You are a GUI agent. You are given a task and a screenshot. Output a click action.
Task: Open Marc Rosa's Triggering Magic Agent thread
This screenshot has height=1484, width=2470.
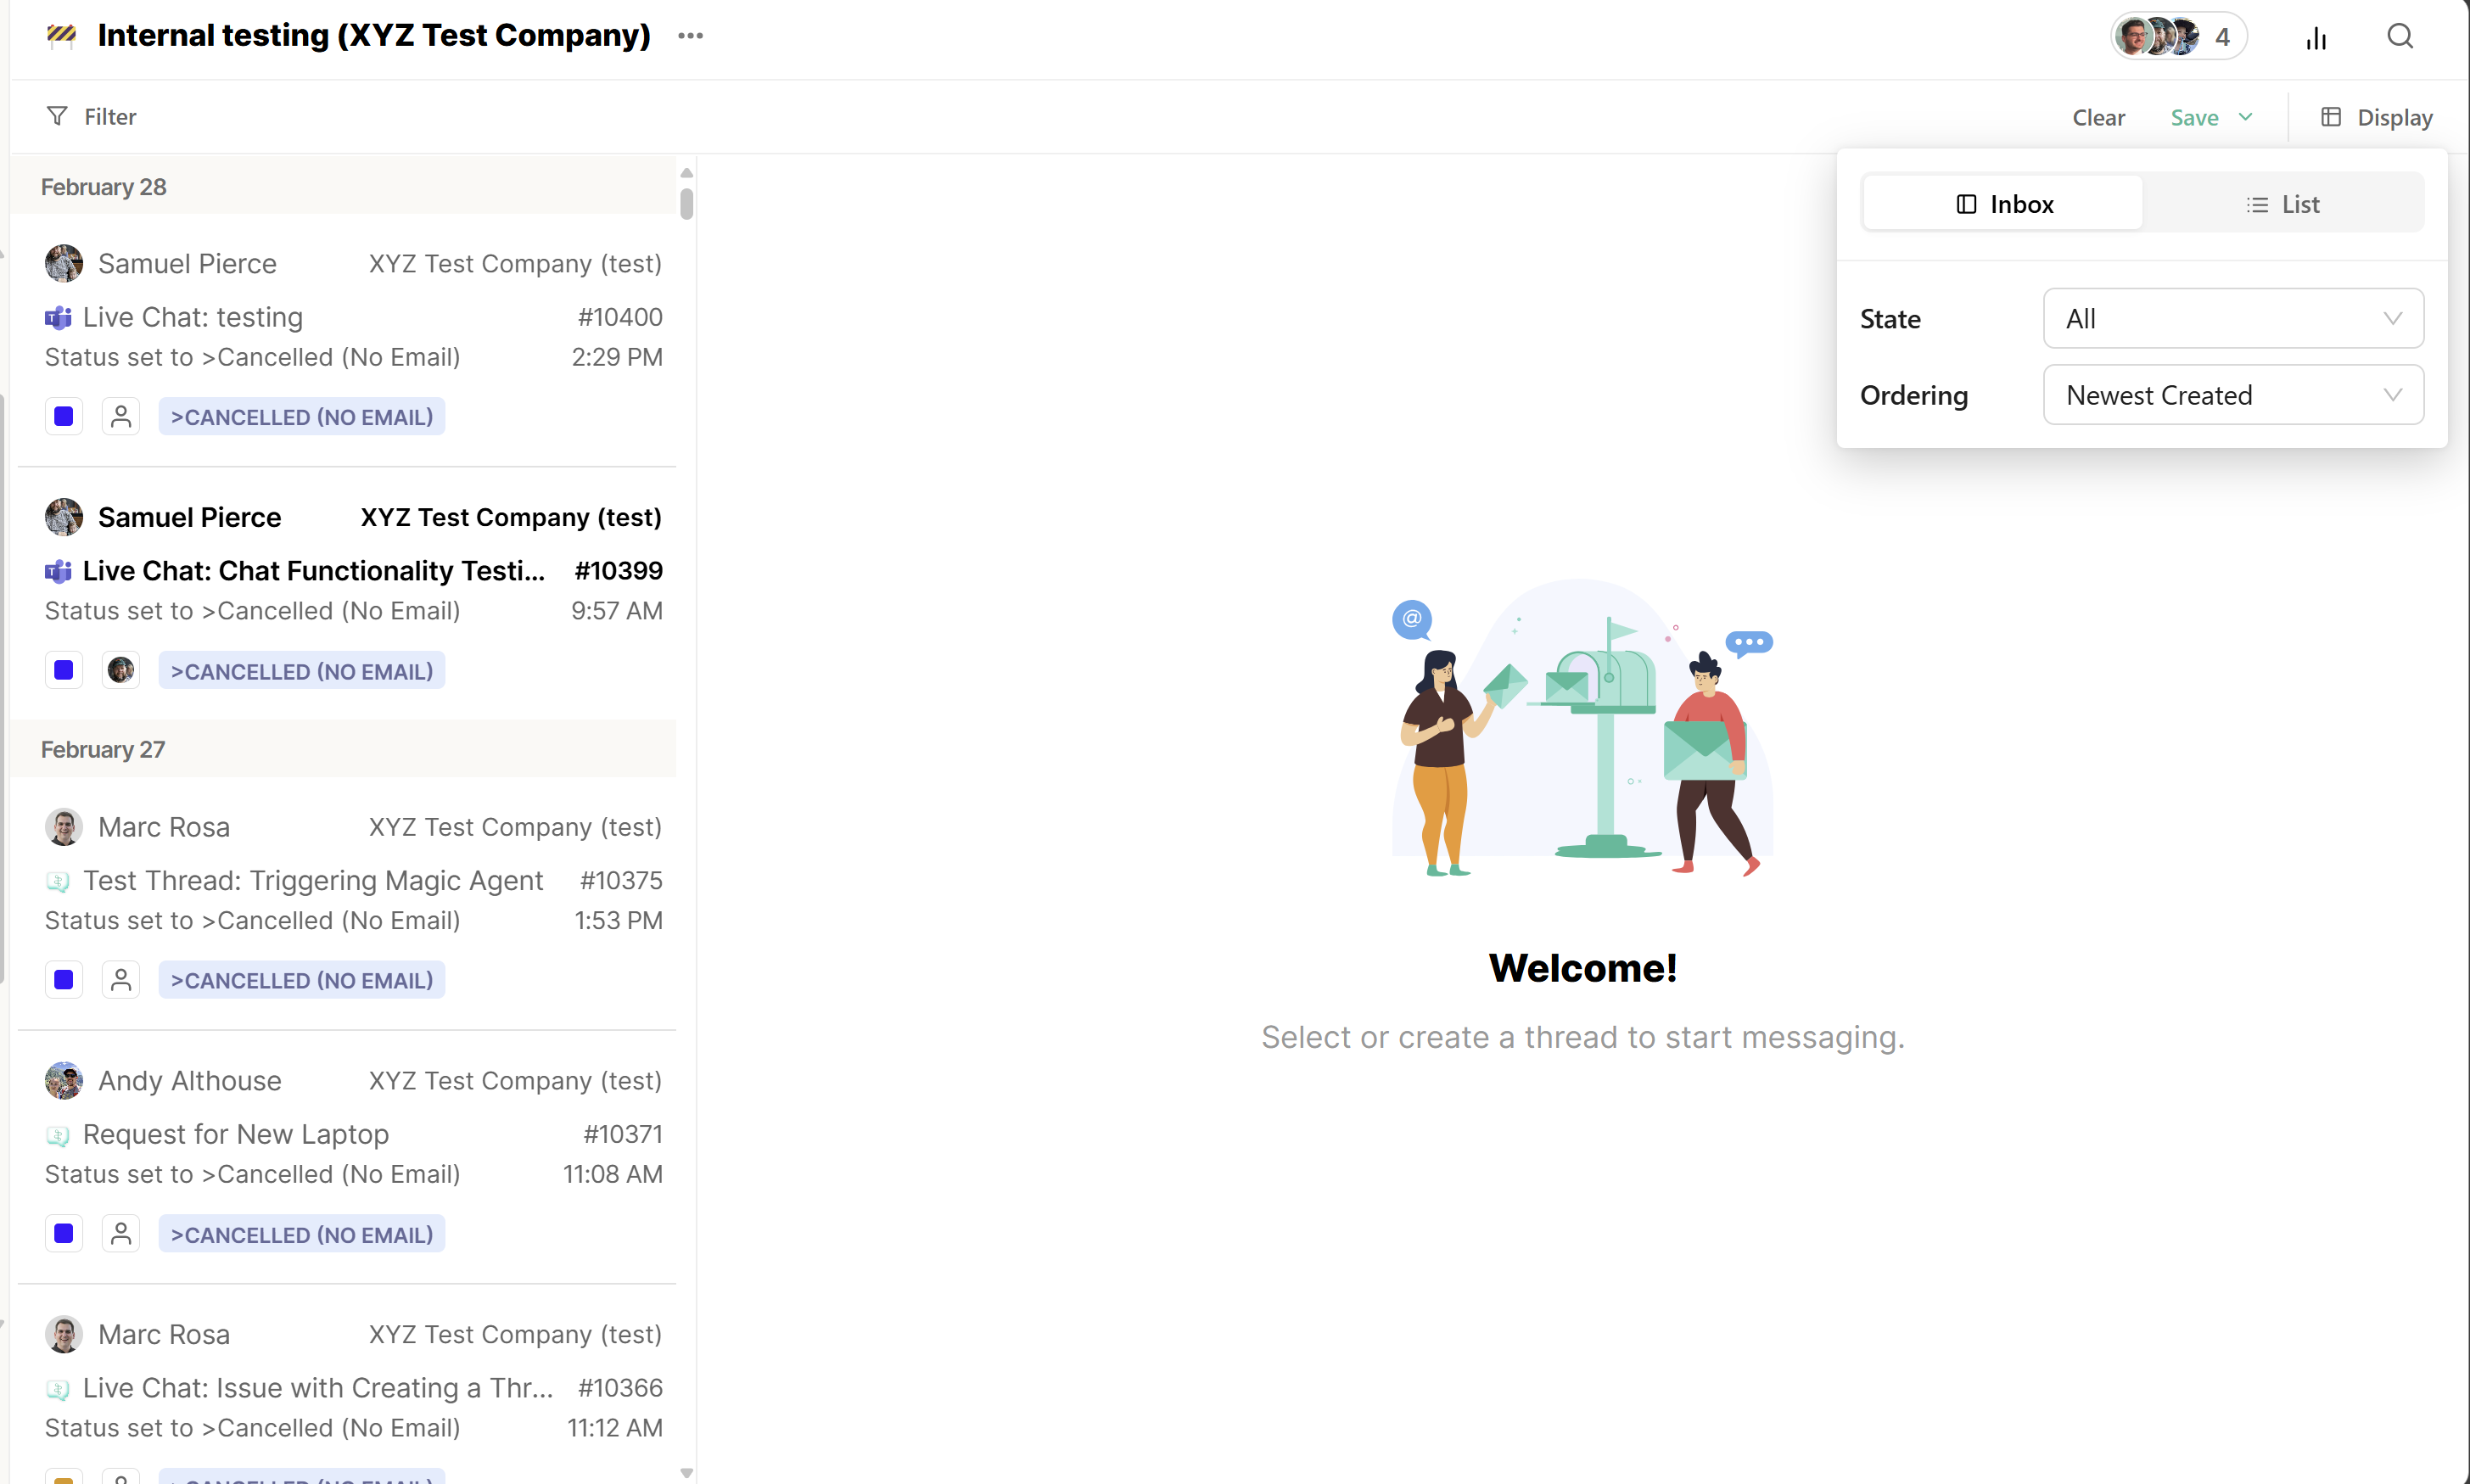(313, 880)
